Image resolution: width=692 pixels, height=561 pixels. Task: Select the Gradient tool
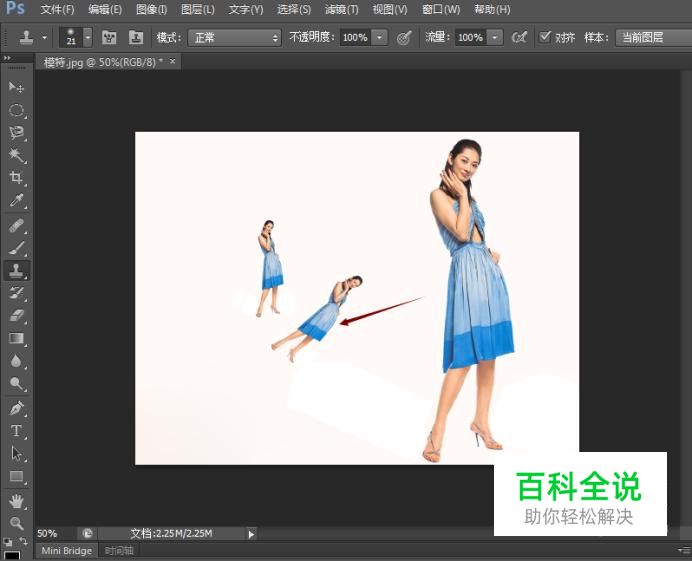pos(16,339)
